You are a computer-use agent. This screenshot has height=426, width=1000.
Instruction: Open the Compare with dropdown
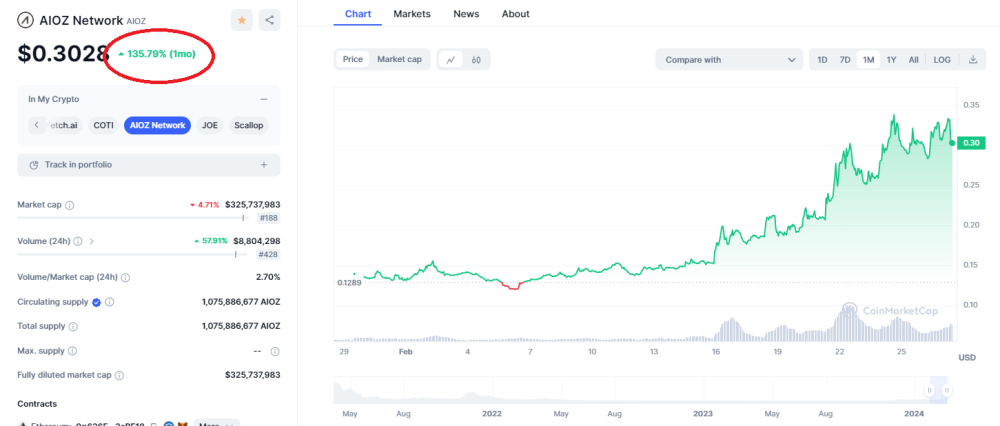point(729,60)
